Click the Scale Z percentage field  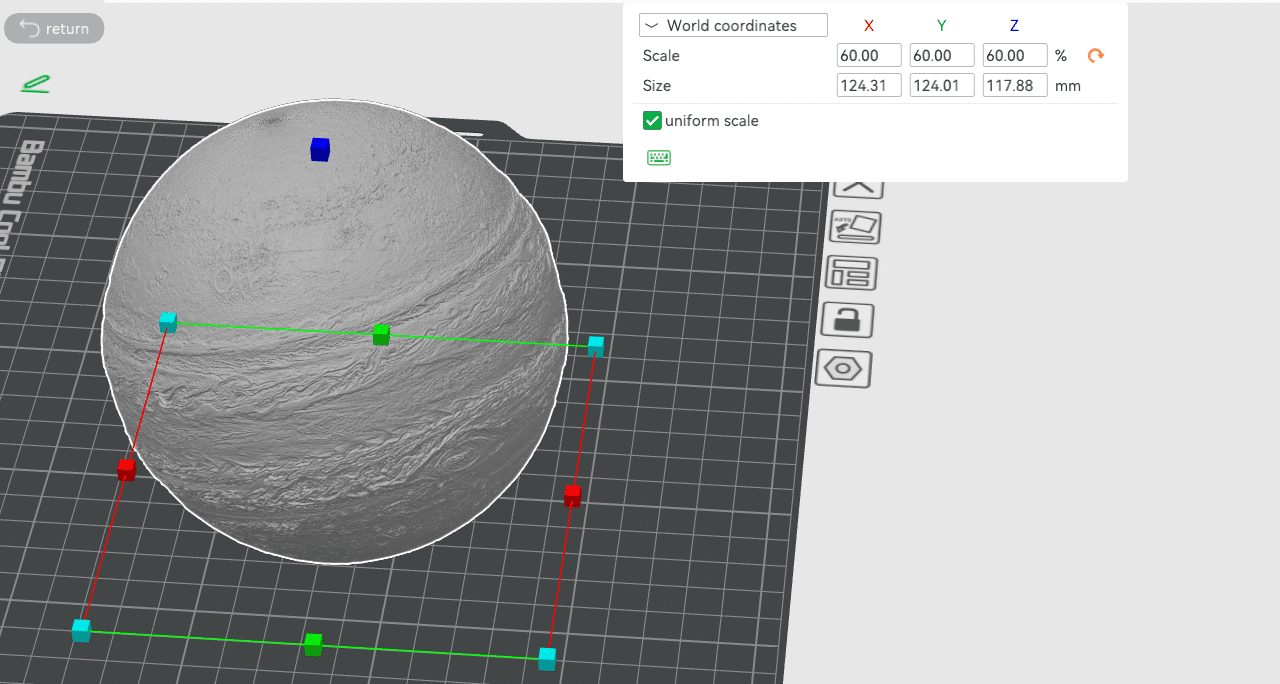click(1015, 55)
